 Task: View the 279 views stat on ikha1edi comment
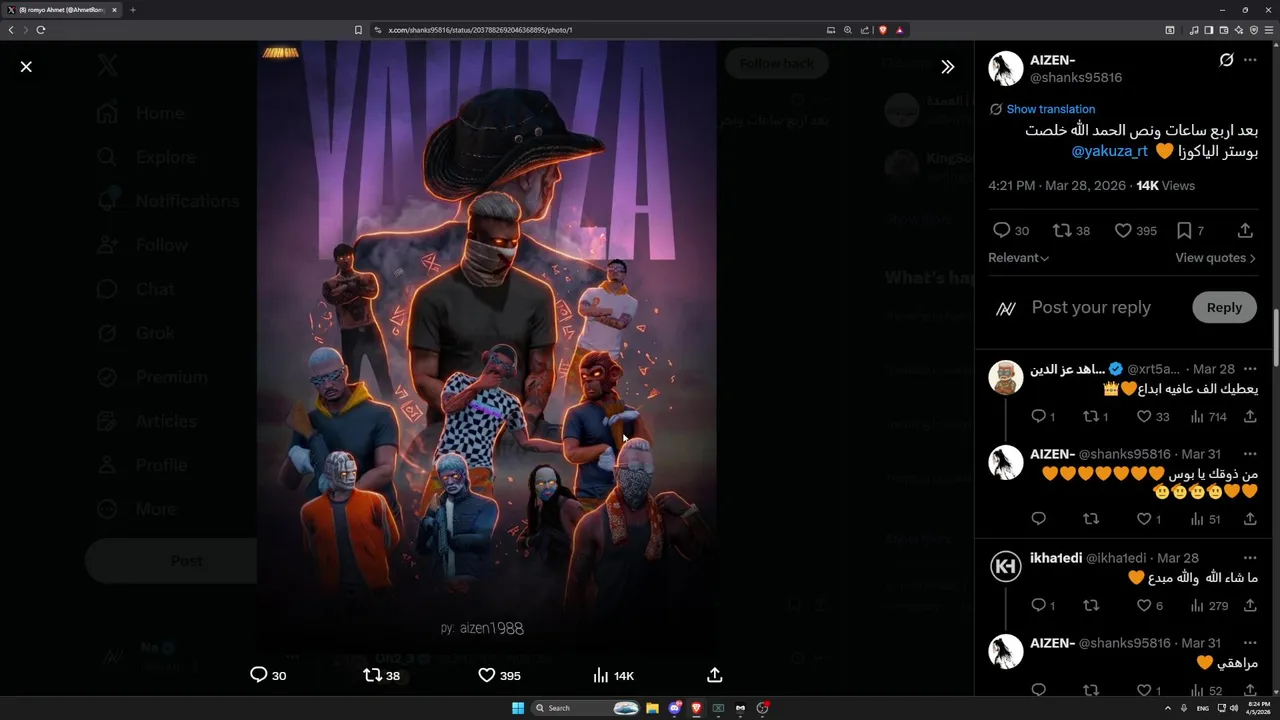(1209, 606)
